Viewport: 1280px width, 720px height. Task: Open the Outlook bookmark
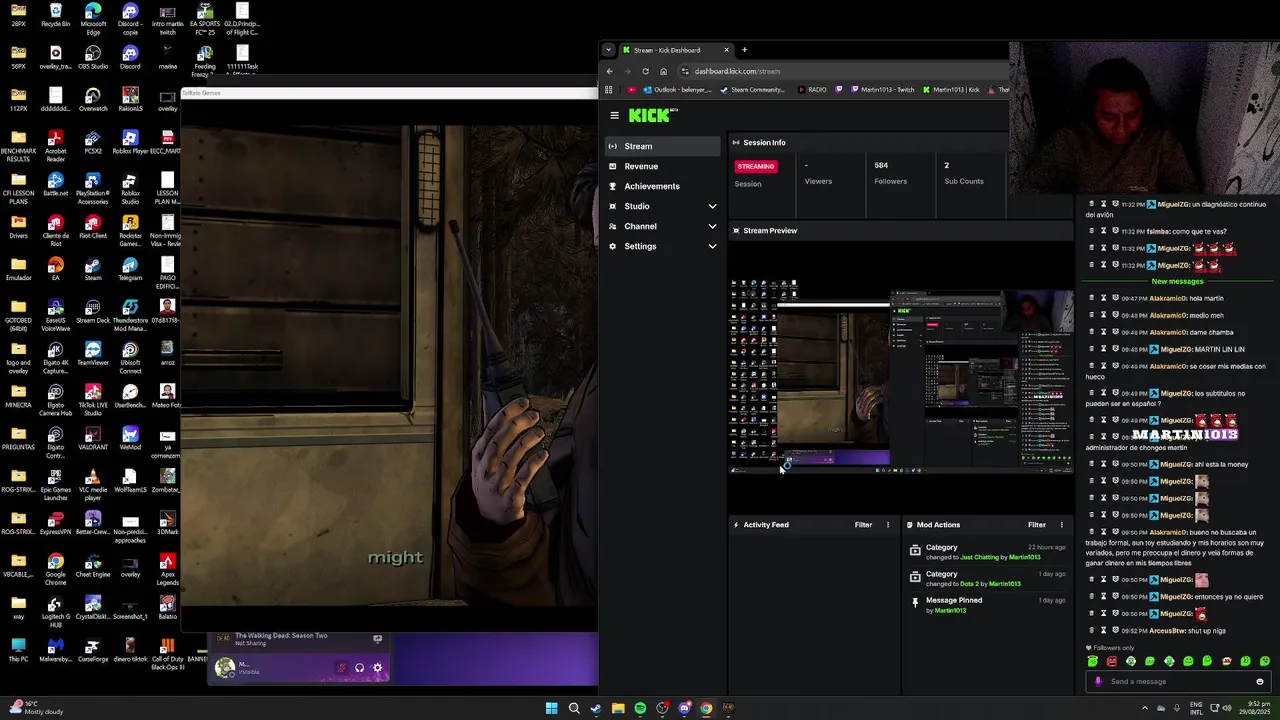(x=678, y=90)
